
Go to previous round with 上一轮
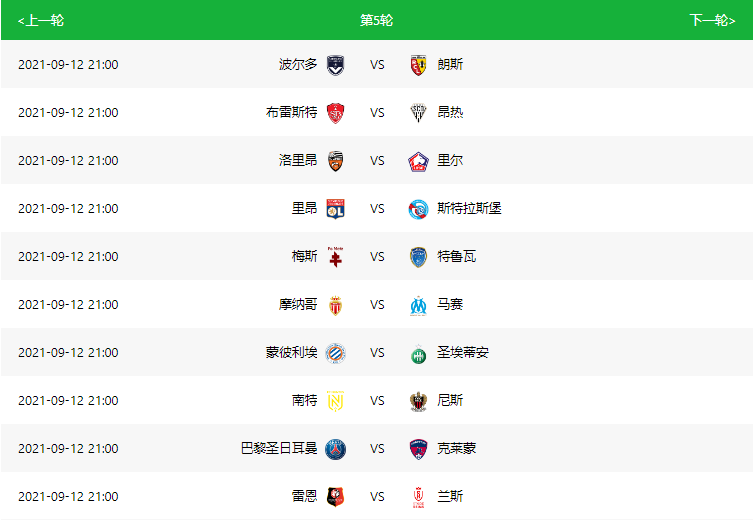[41, 20]
